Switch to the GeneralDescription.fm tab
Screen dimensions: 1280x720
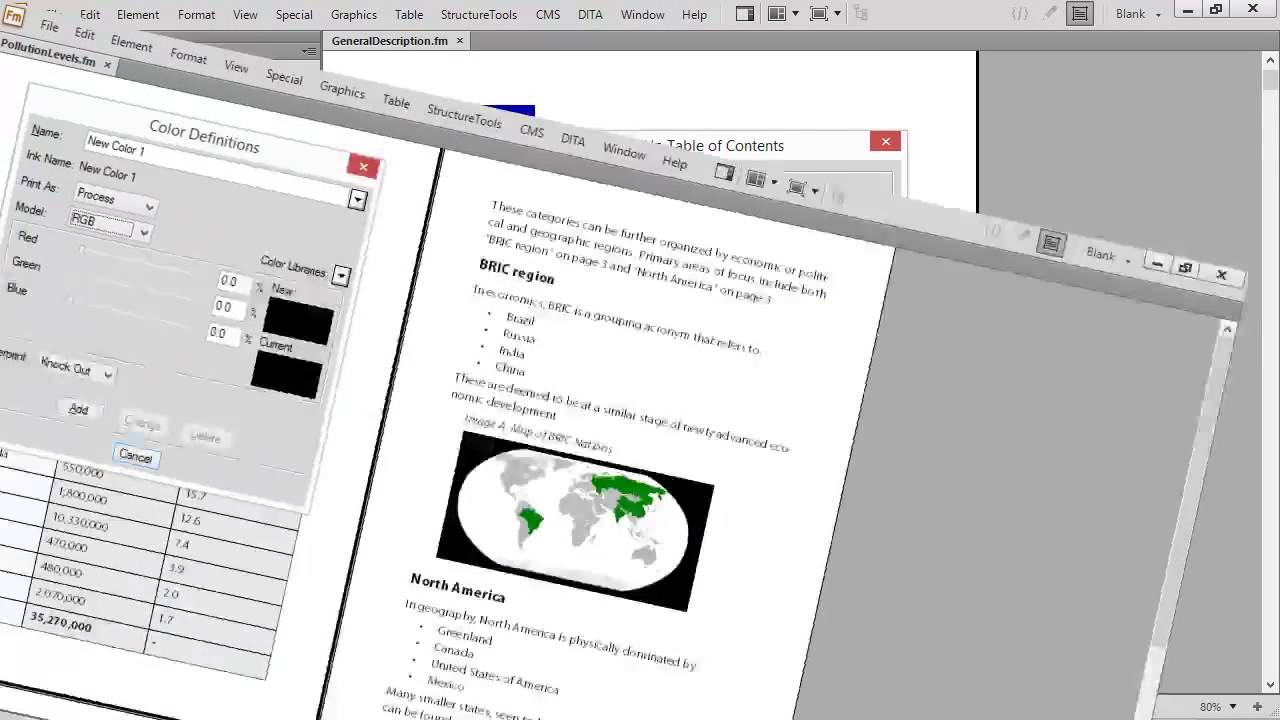coord(389,41)
